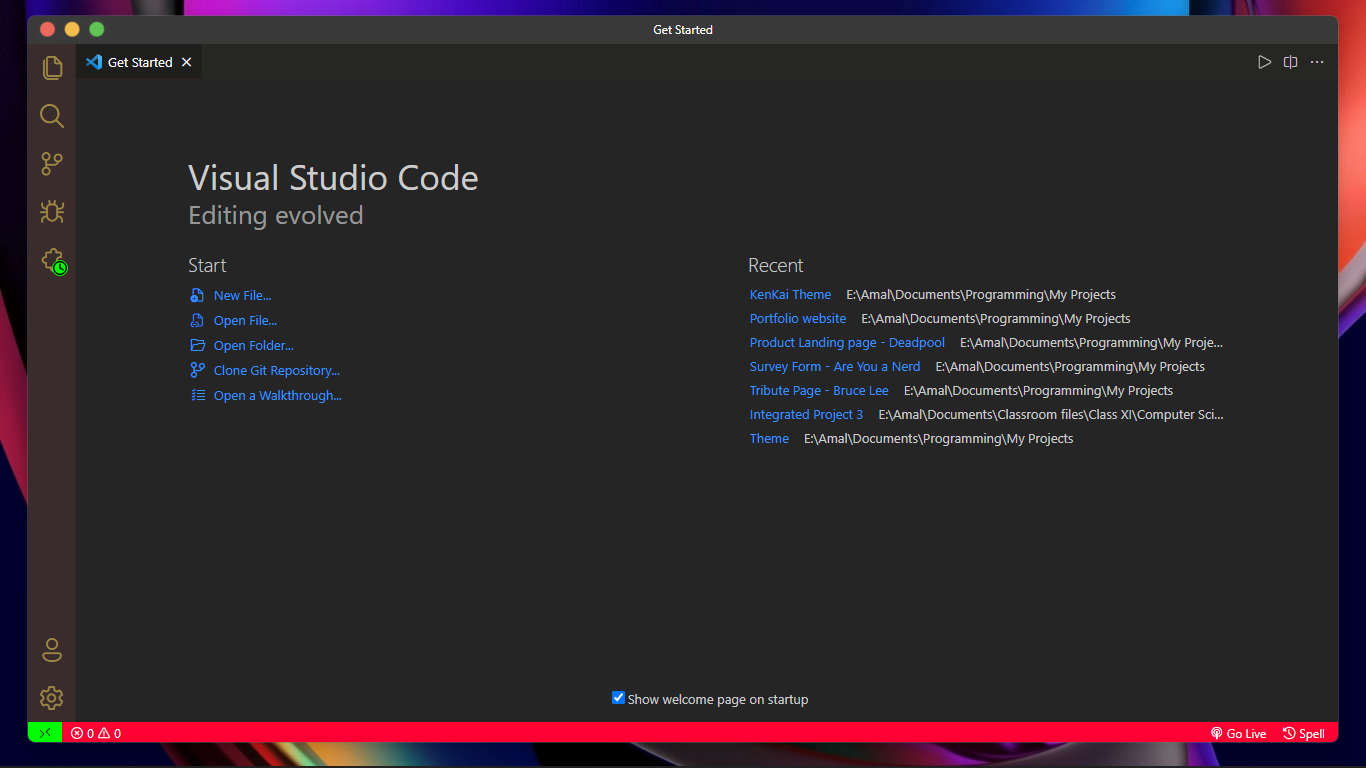Open recent Product Landing page - Deadpool
1366x768 pixels.
[847, 342]
